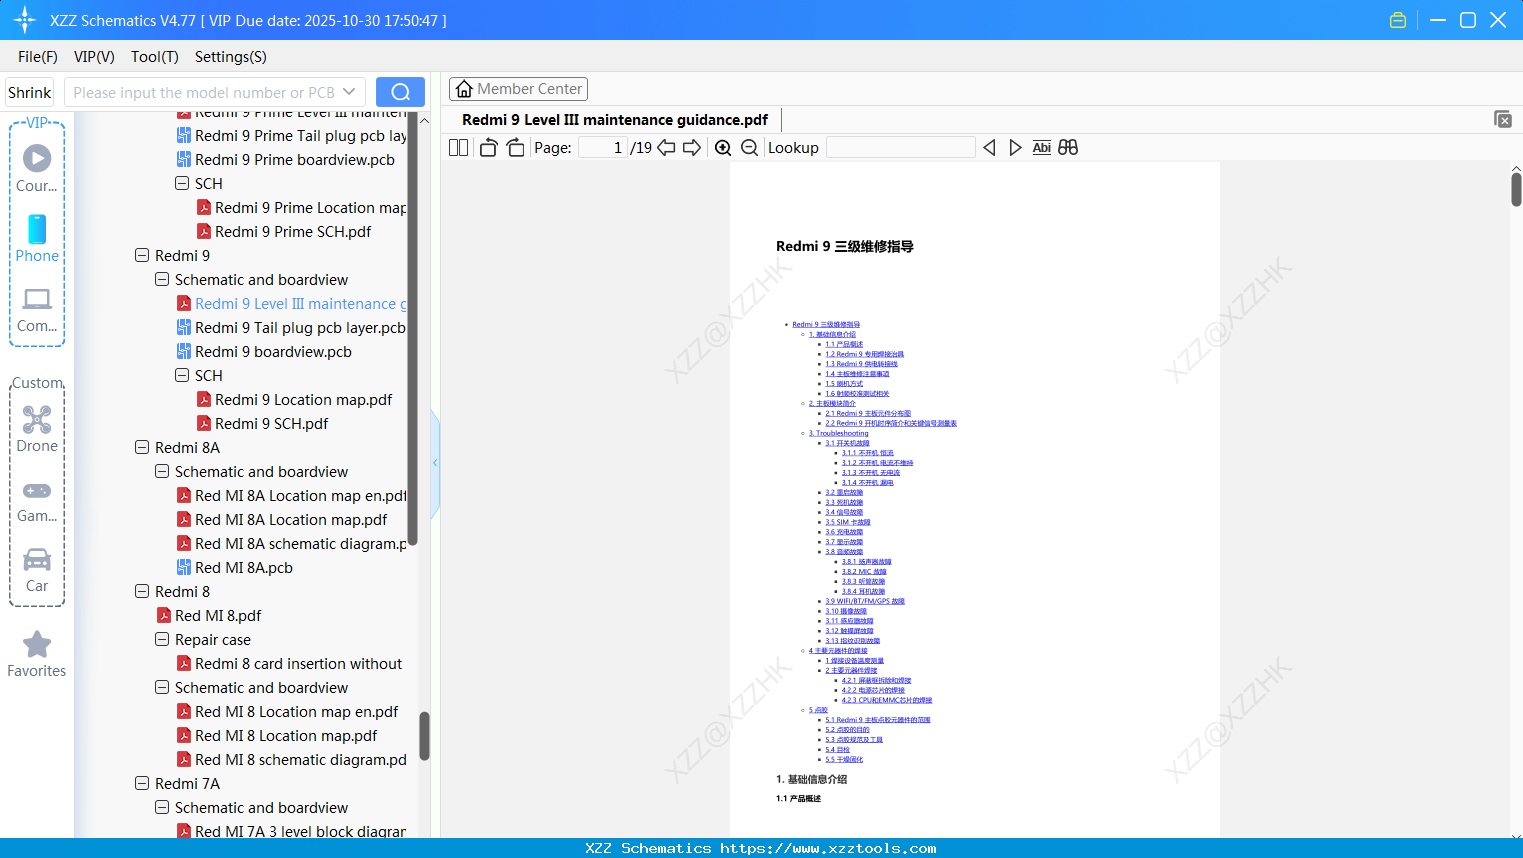Open 'Redmi 9 SCH.pdf'
The image size is (1523, 858).
coord(271,423)
